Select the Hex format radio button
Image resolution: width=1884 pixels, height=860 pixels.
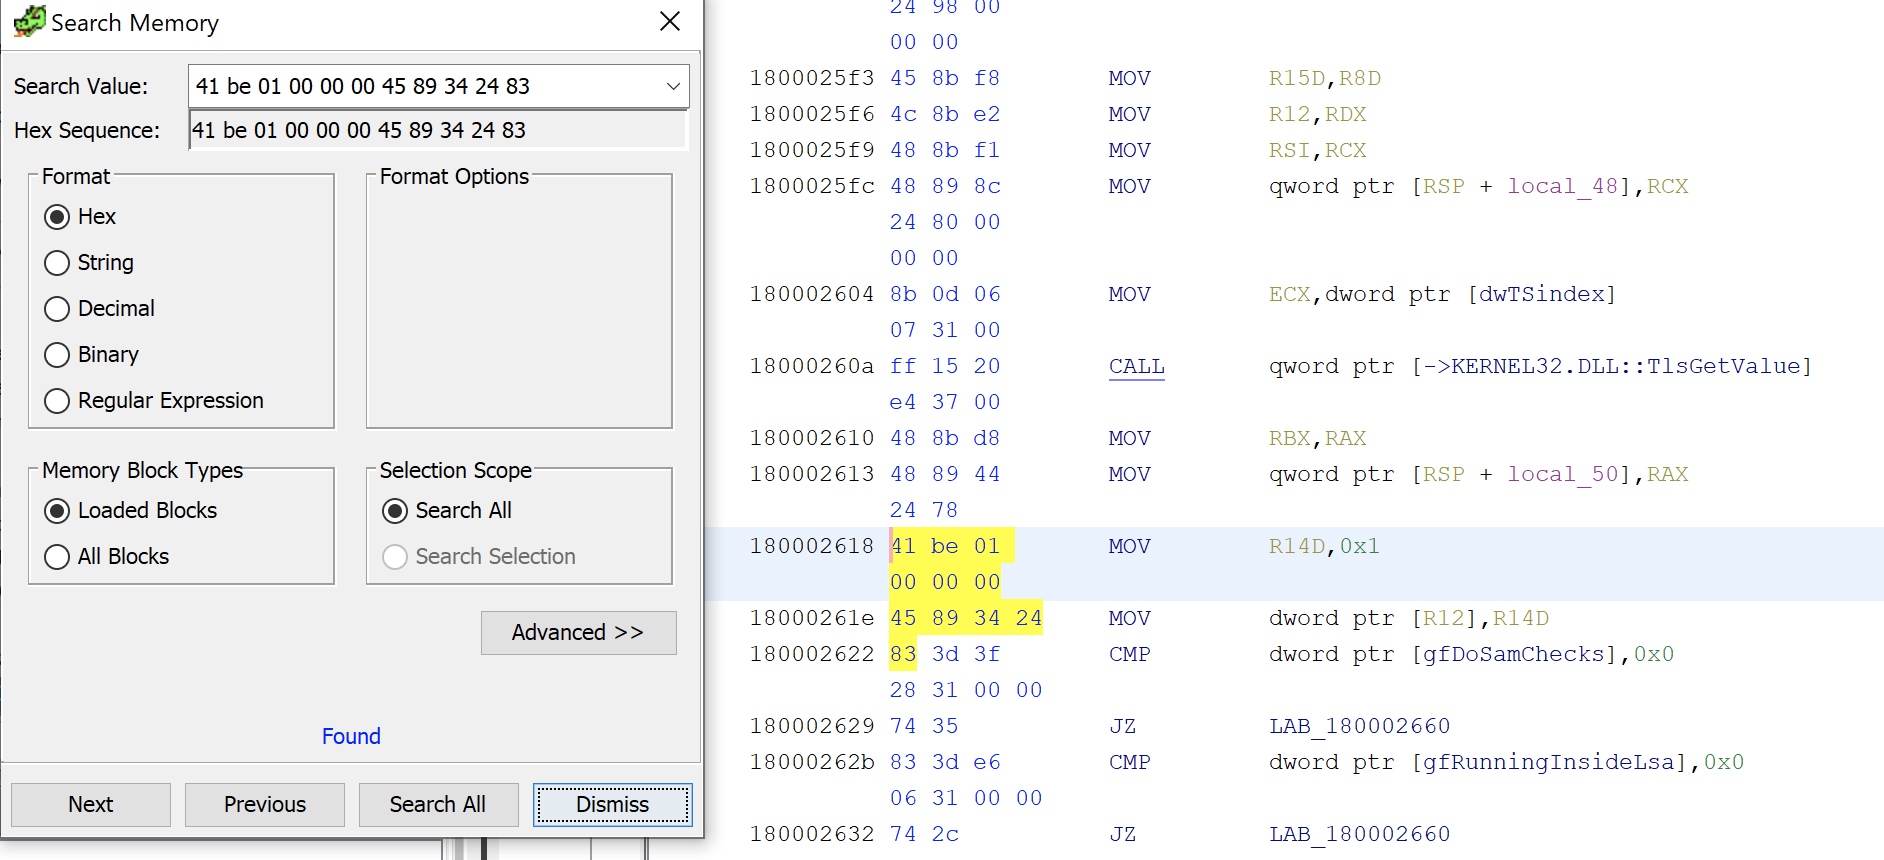[x=57, y=217]
